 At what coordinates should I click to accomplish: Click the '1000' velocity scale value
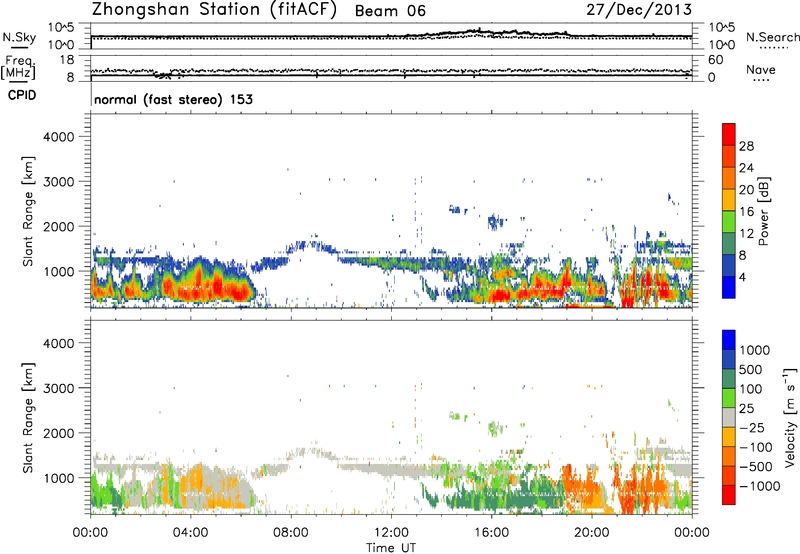pyautogui.click(x=755, y=350)
